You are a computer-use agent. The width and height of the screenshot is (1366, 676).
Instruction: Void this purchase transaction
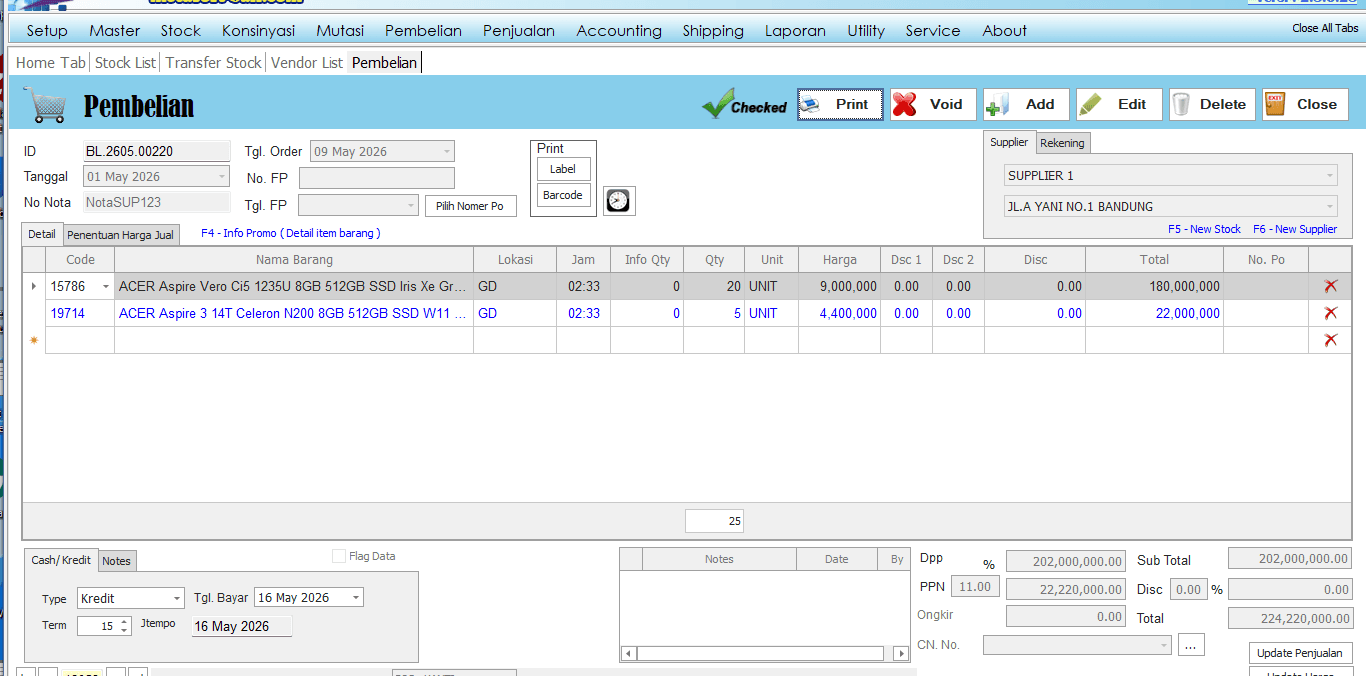coord(933,104)
